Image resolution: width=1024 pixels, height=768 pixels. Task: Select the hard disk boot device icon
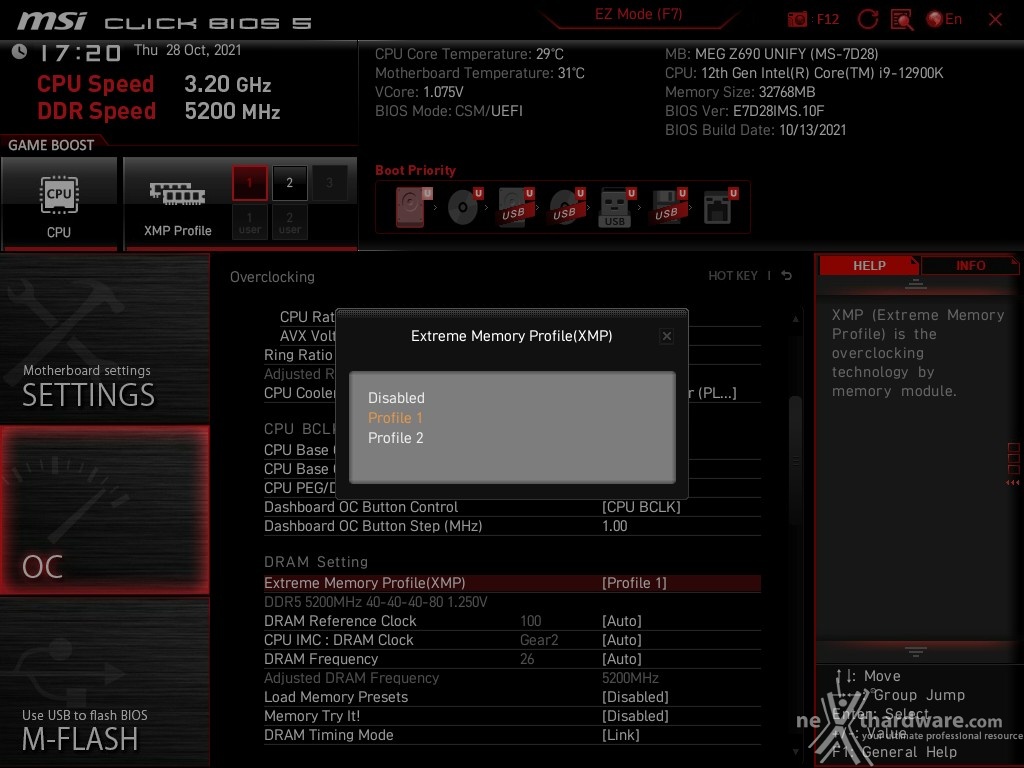pos(413,207)
